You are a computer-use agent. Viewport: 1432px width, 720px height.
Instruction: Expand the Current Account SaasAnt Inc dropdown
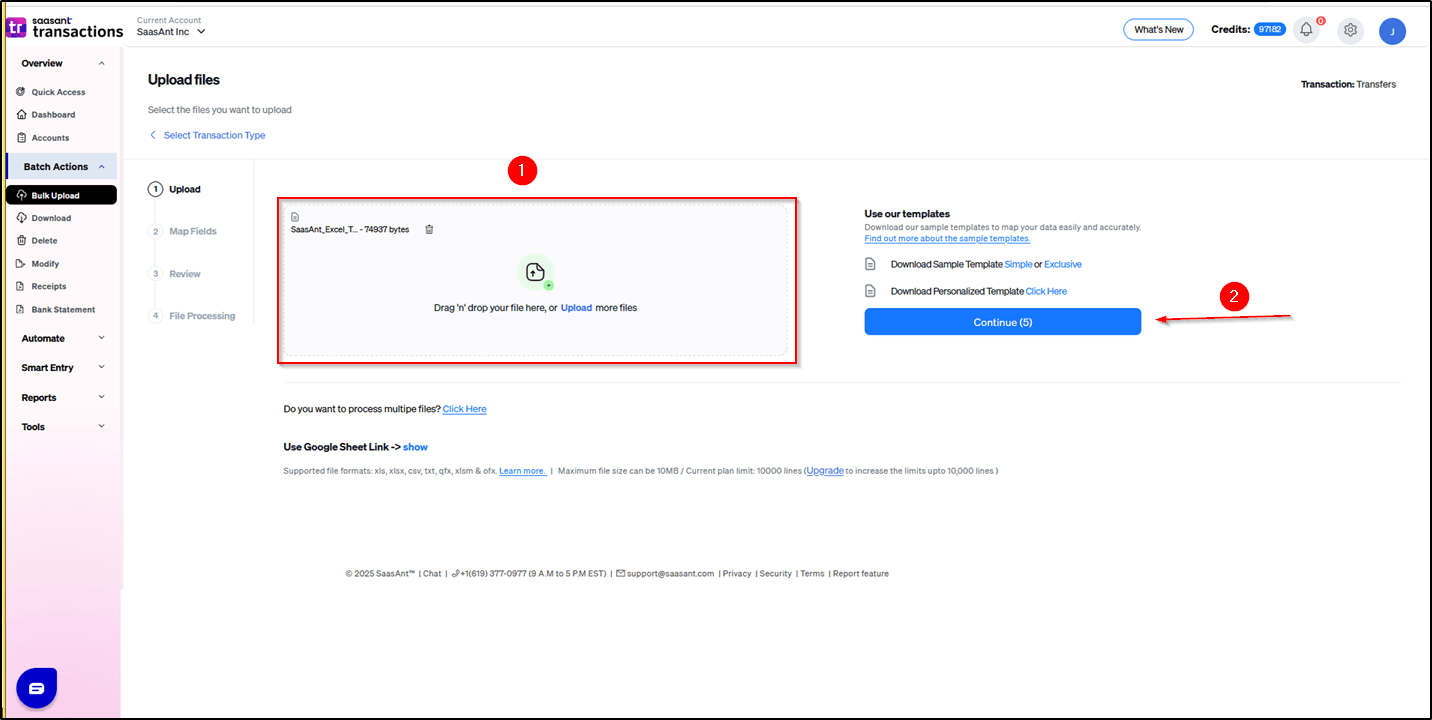[171, 32]
